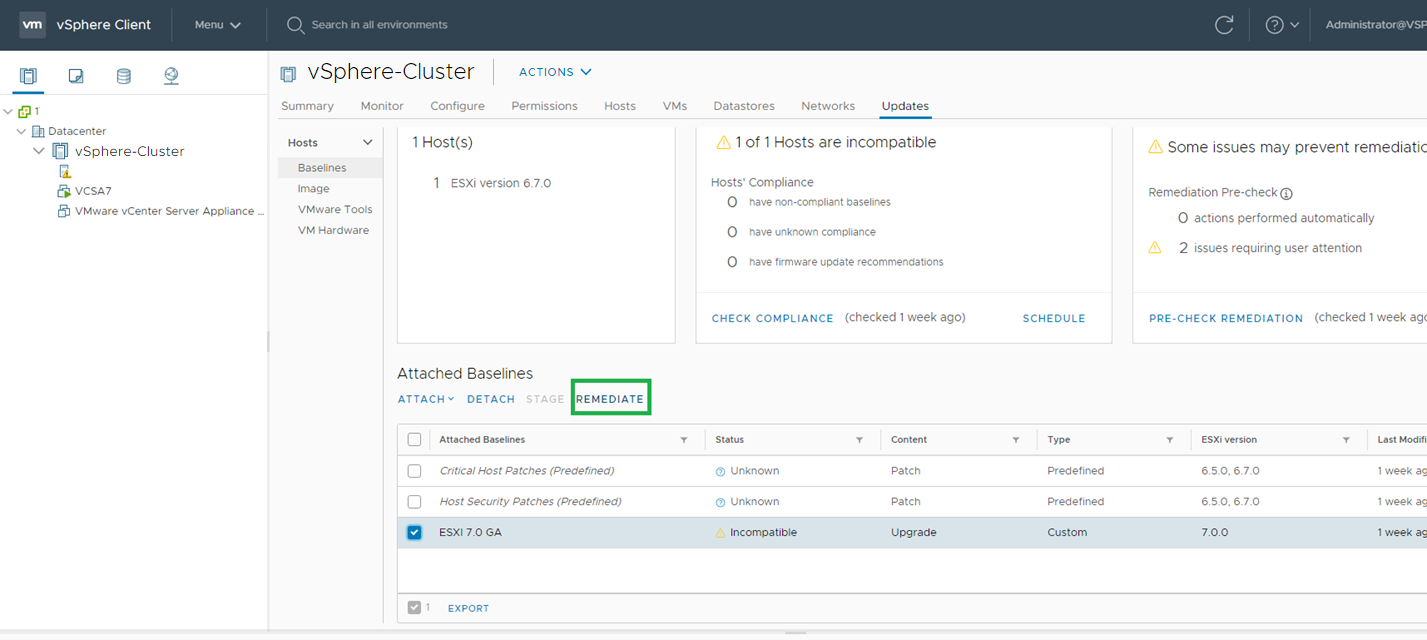Check the Host Security Patches row checkbox
1427x640 pixels.
pos(414,501)
